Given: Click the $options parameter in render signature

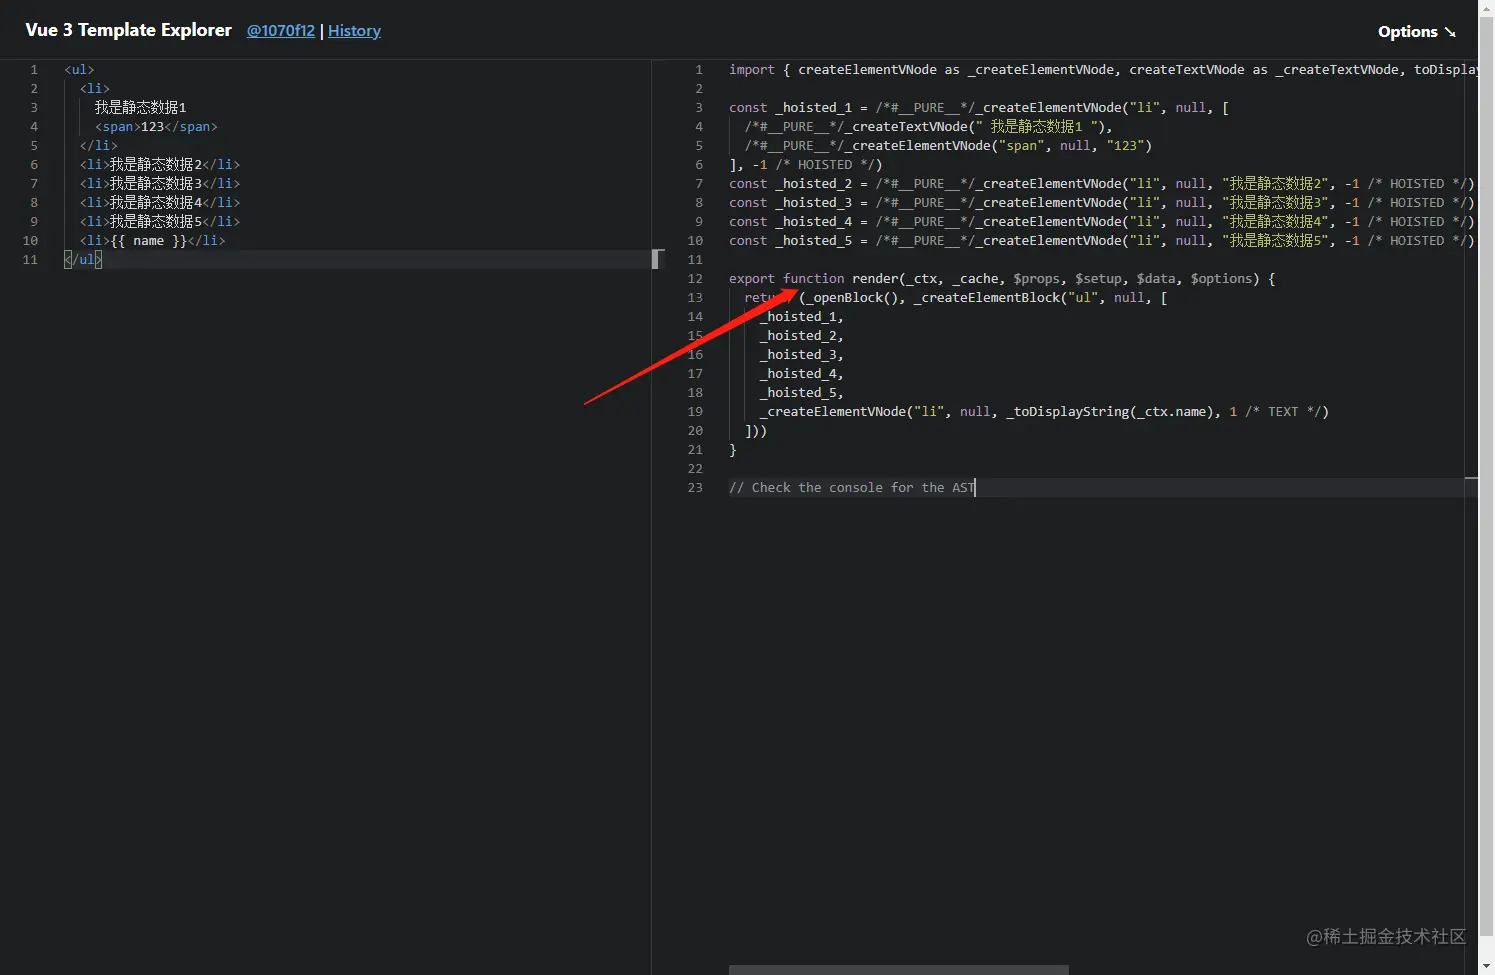Looking at the screenshot, I should (x=1221, y=279).
